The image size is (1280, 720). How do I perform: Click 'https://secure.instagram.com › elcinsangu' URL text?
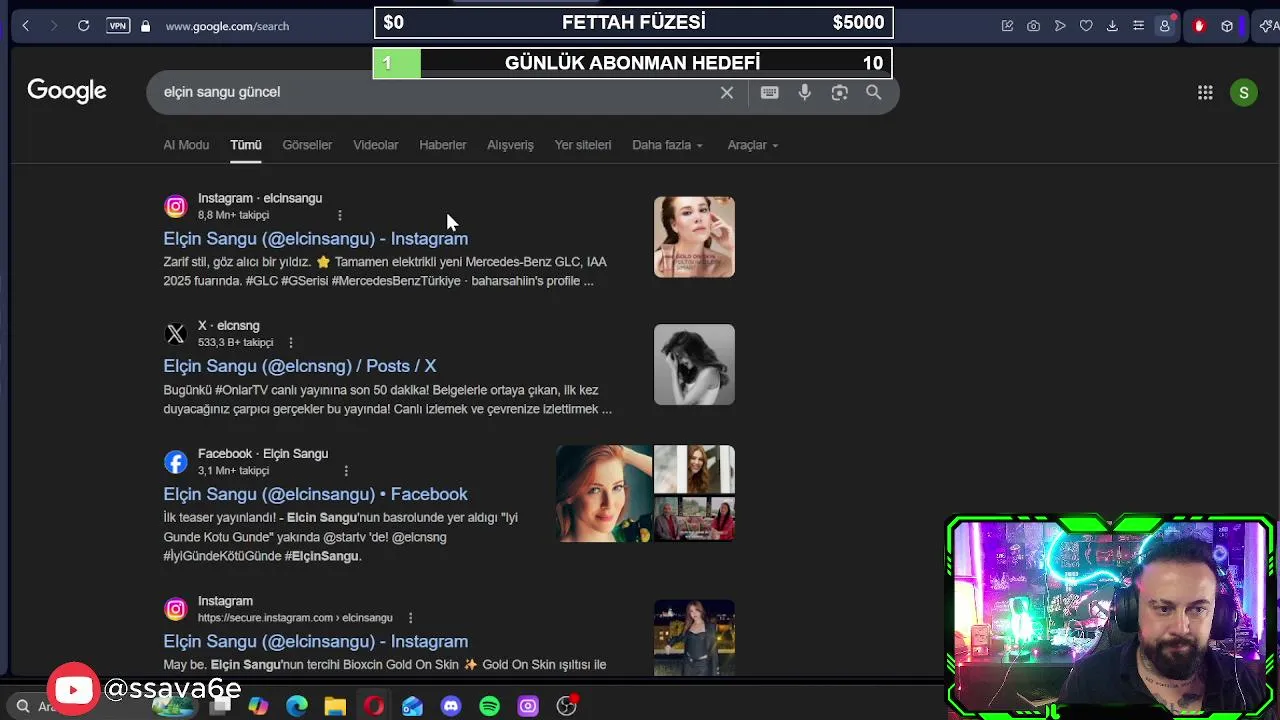(295, 618)
